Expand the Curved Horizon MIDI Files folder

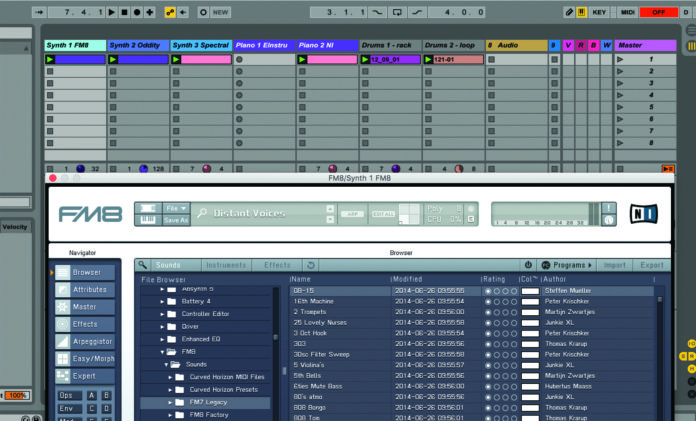(170, 377)
